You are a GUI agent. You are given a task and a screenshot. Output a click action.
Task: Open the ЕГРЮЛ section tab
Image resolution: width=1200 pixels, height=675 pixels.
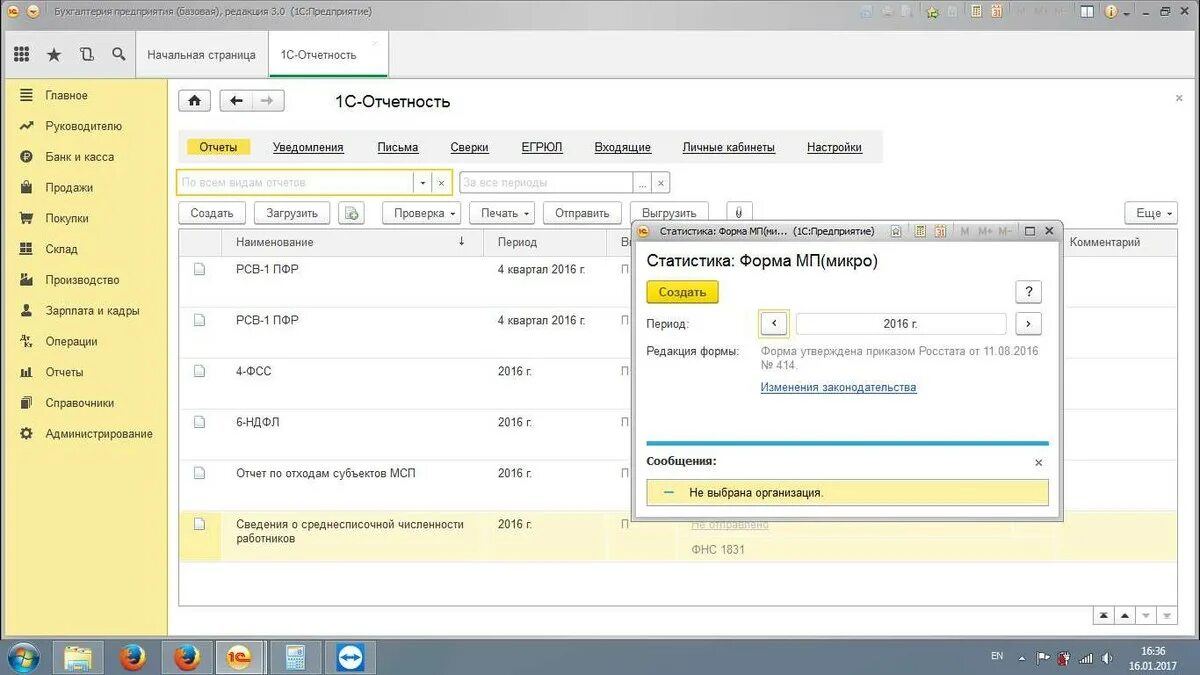click(542, 147)
